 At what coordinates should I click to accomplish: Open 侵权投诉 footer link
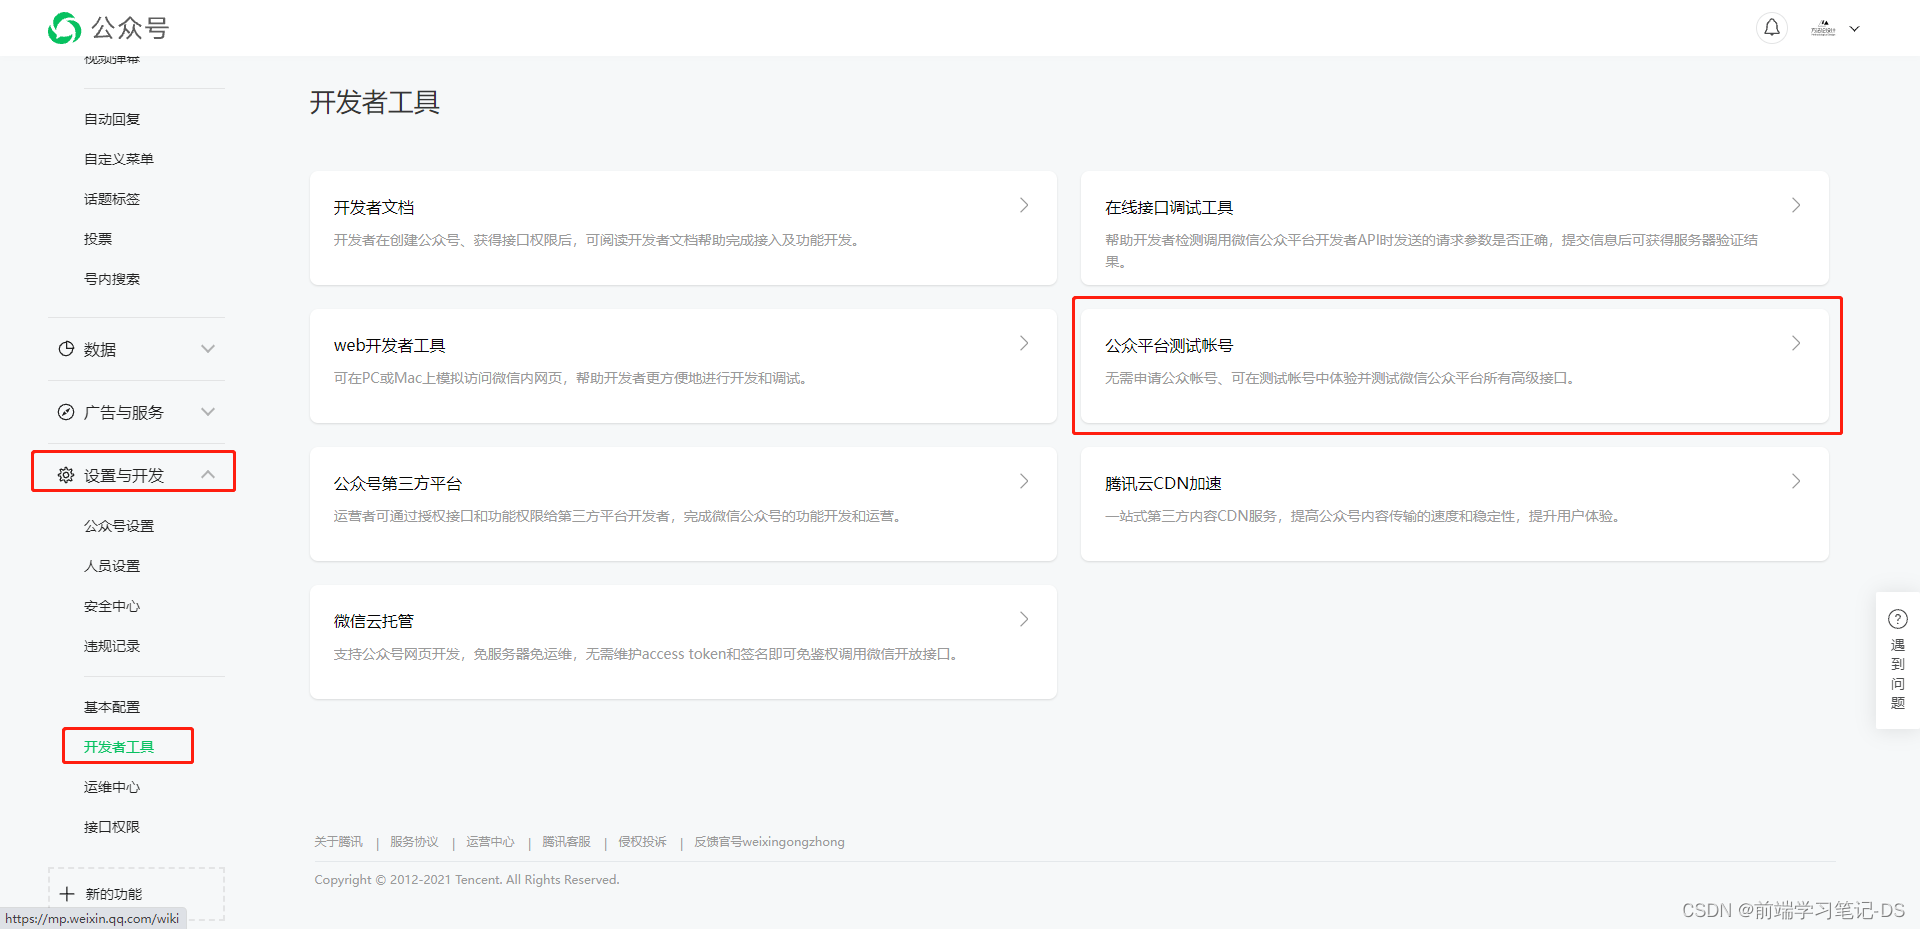(x=643, y=842)
